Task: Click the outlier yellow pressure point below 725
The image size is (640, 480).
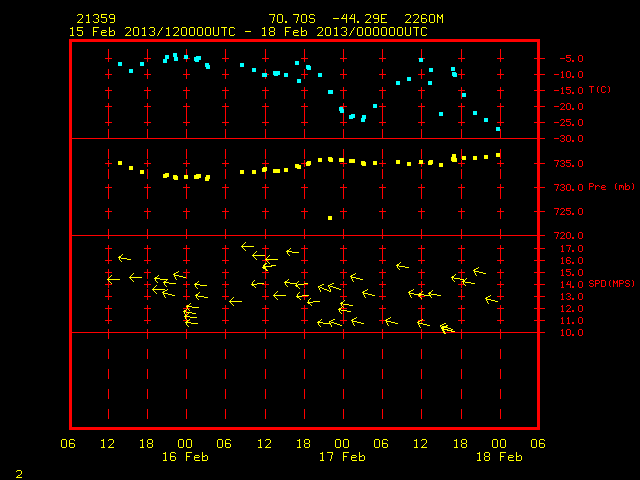Action: [x=330, y=218]
